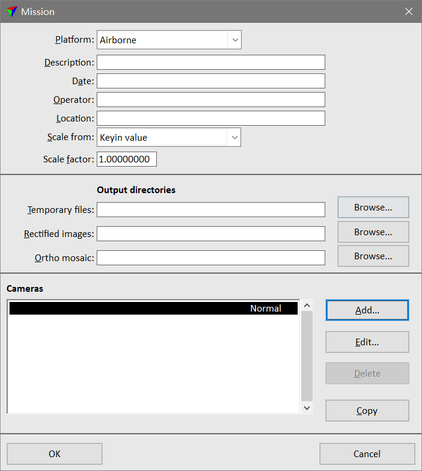Confirm the mission settings with OK
Screen dimensions: 422x471
coord(55,454)
